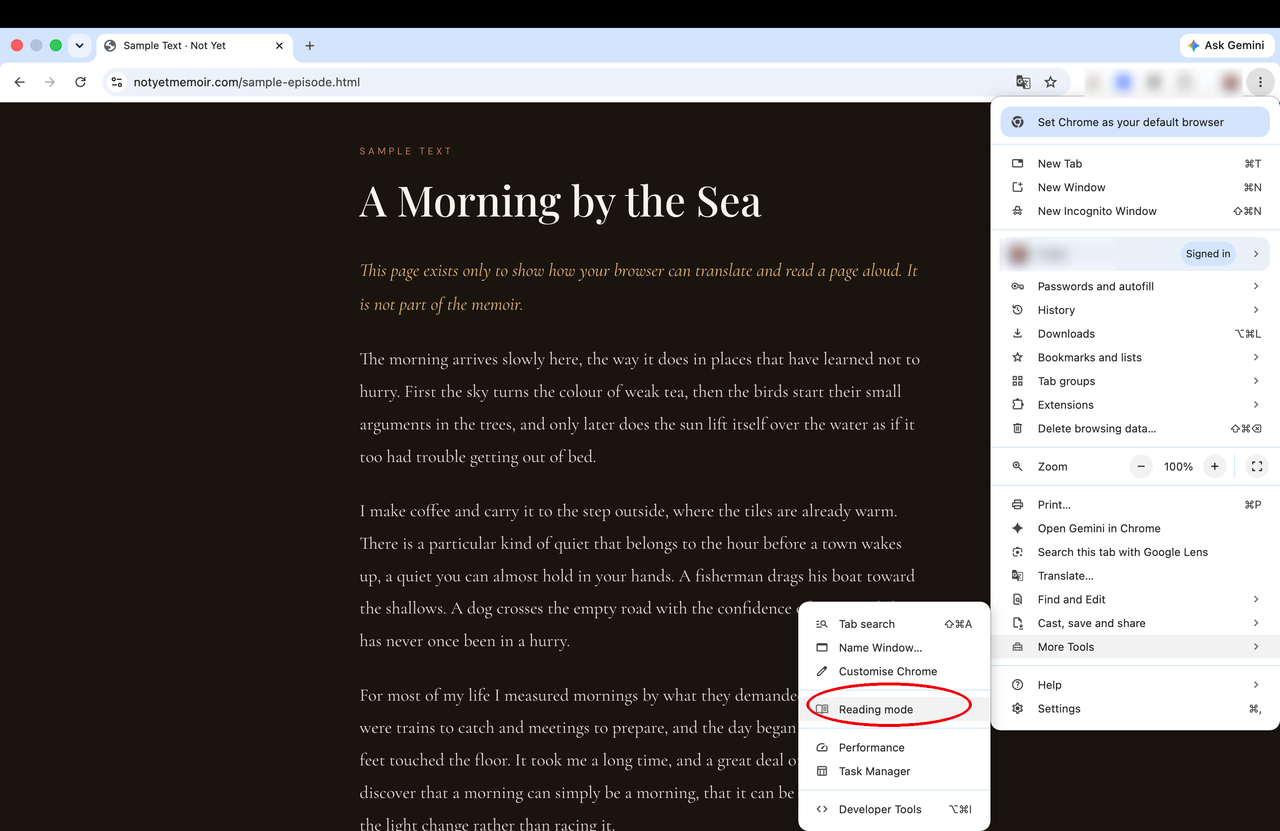Click the translate icon in address bar

click(x=1023, y=82)
